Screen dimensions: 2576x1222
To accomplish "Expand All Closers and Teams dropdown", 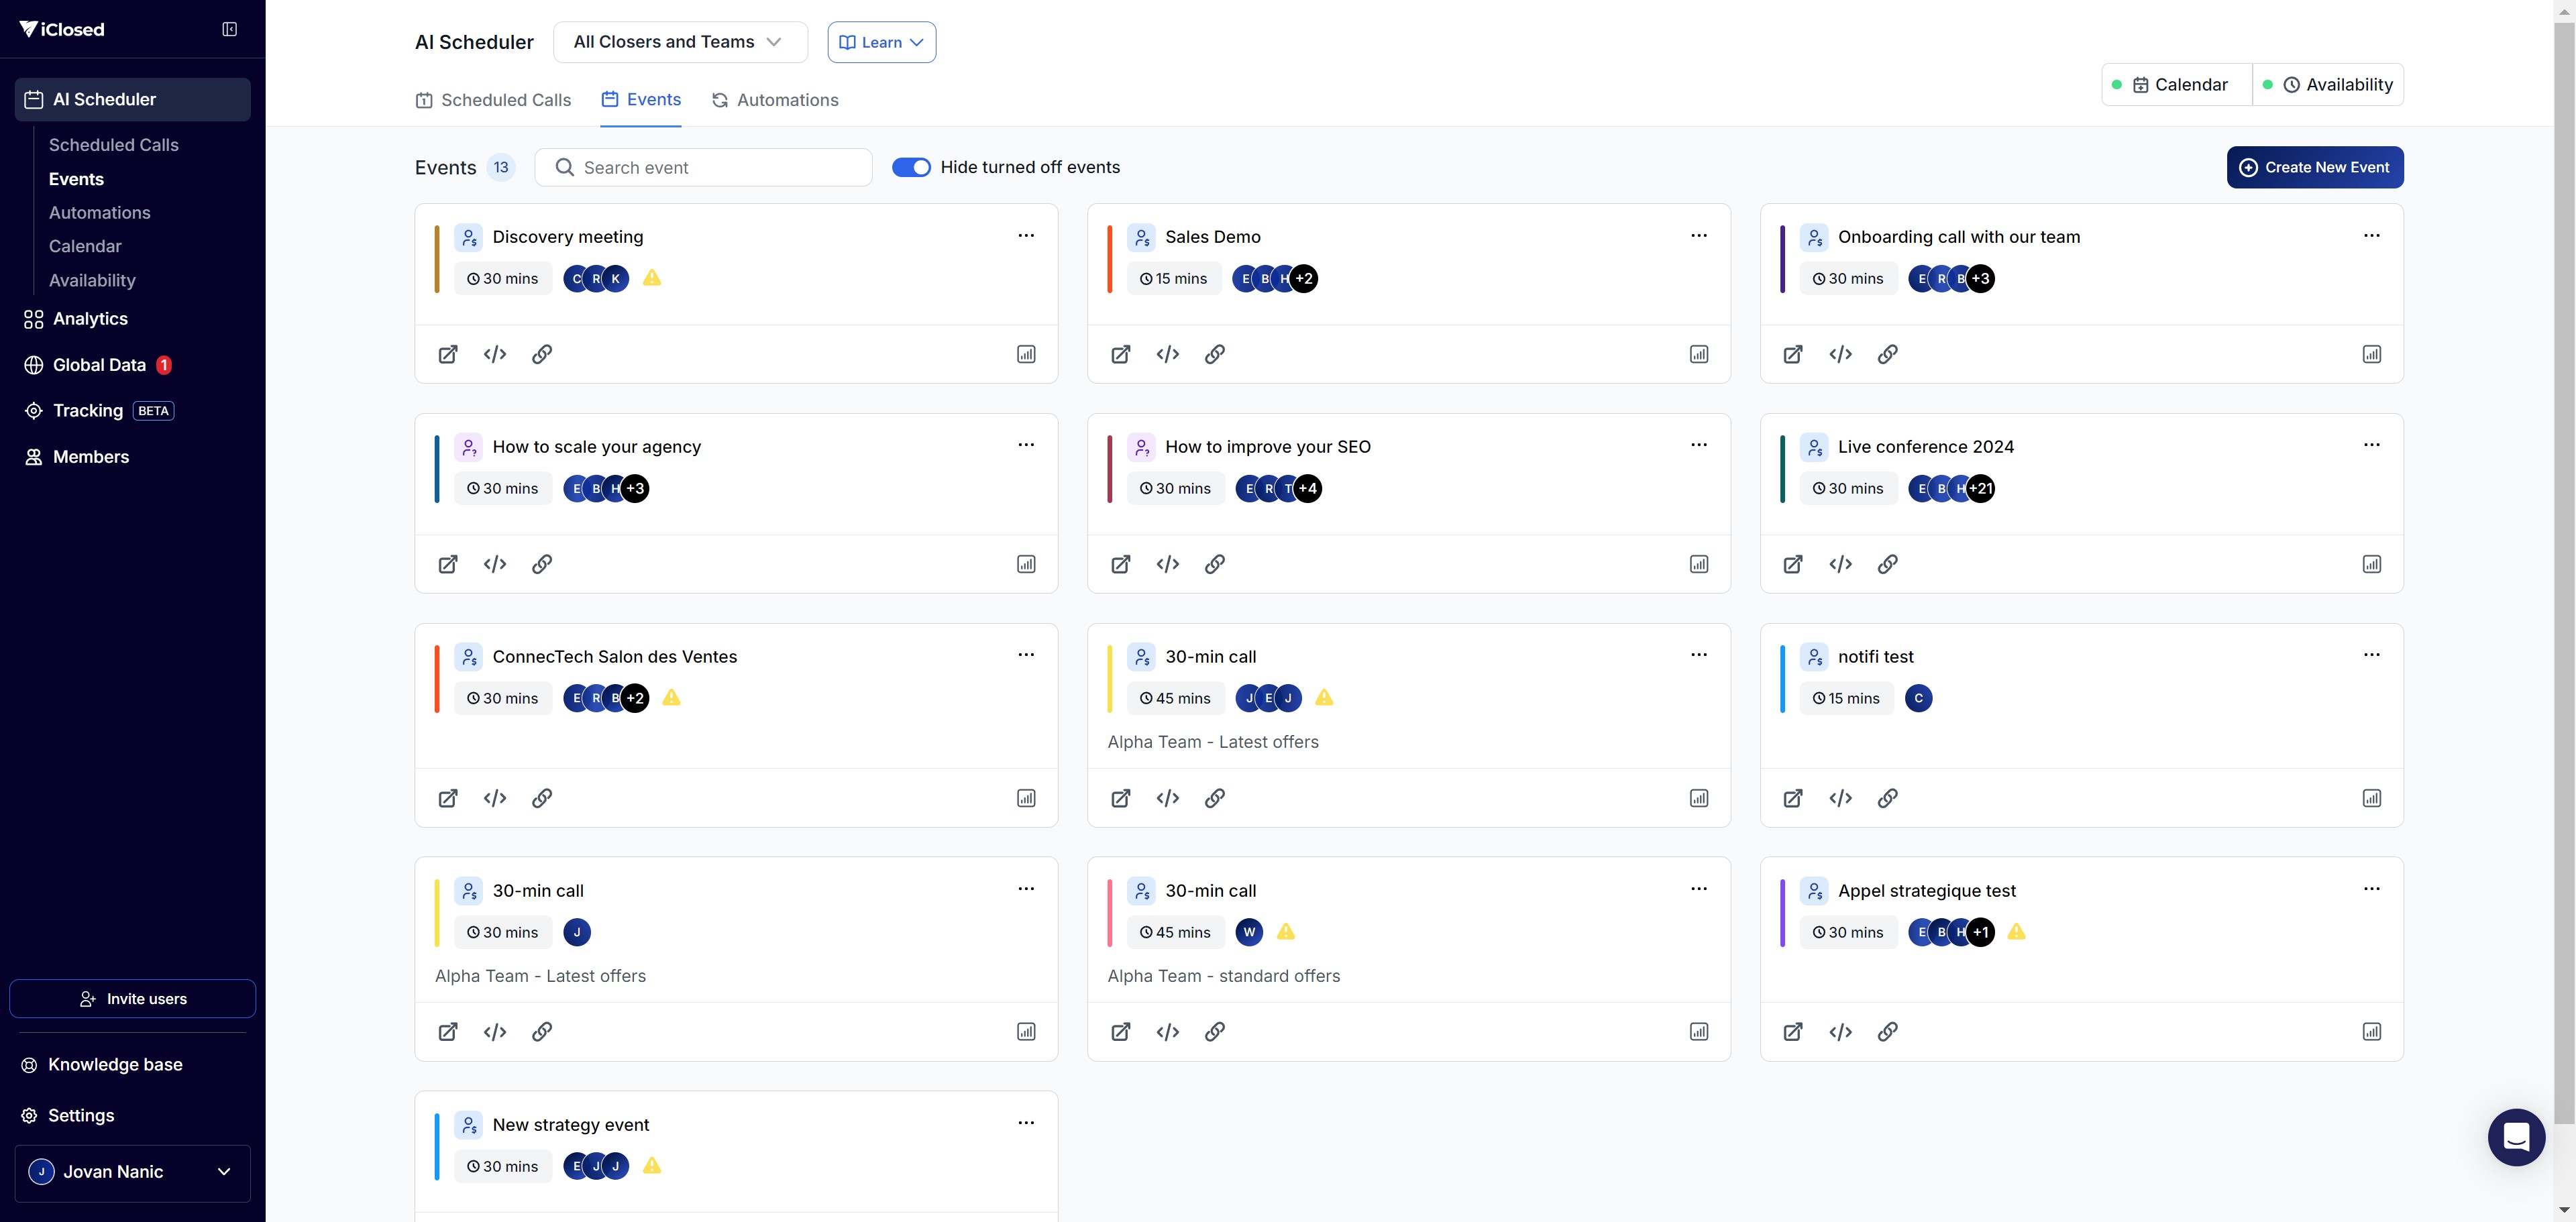I will pyautogui.click(x=679, y=42).
